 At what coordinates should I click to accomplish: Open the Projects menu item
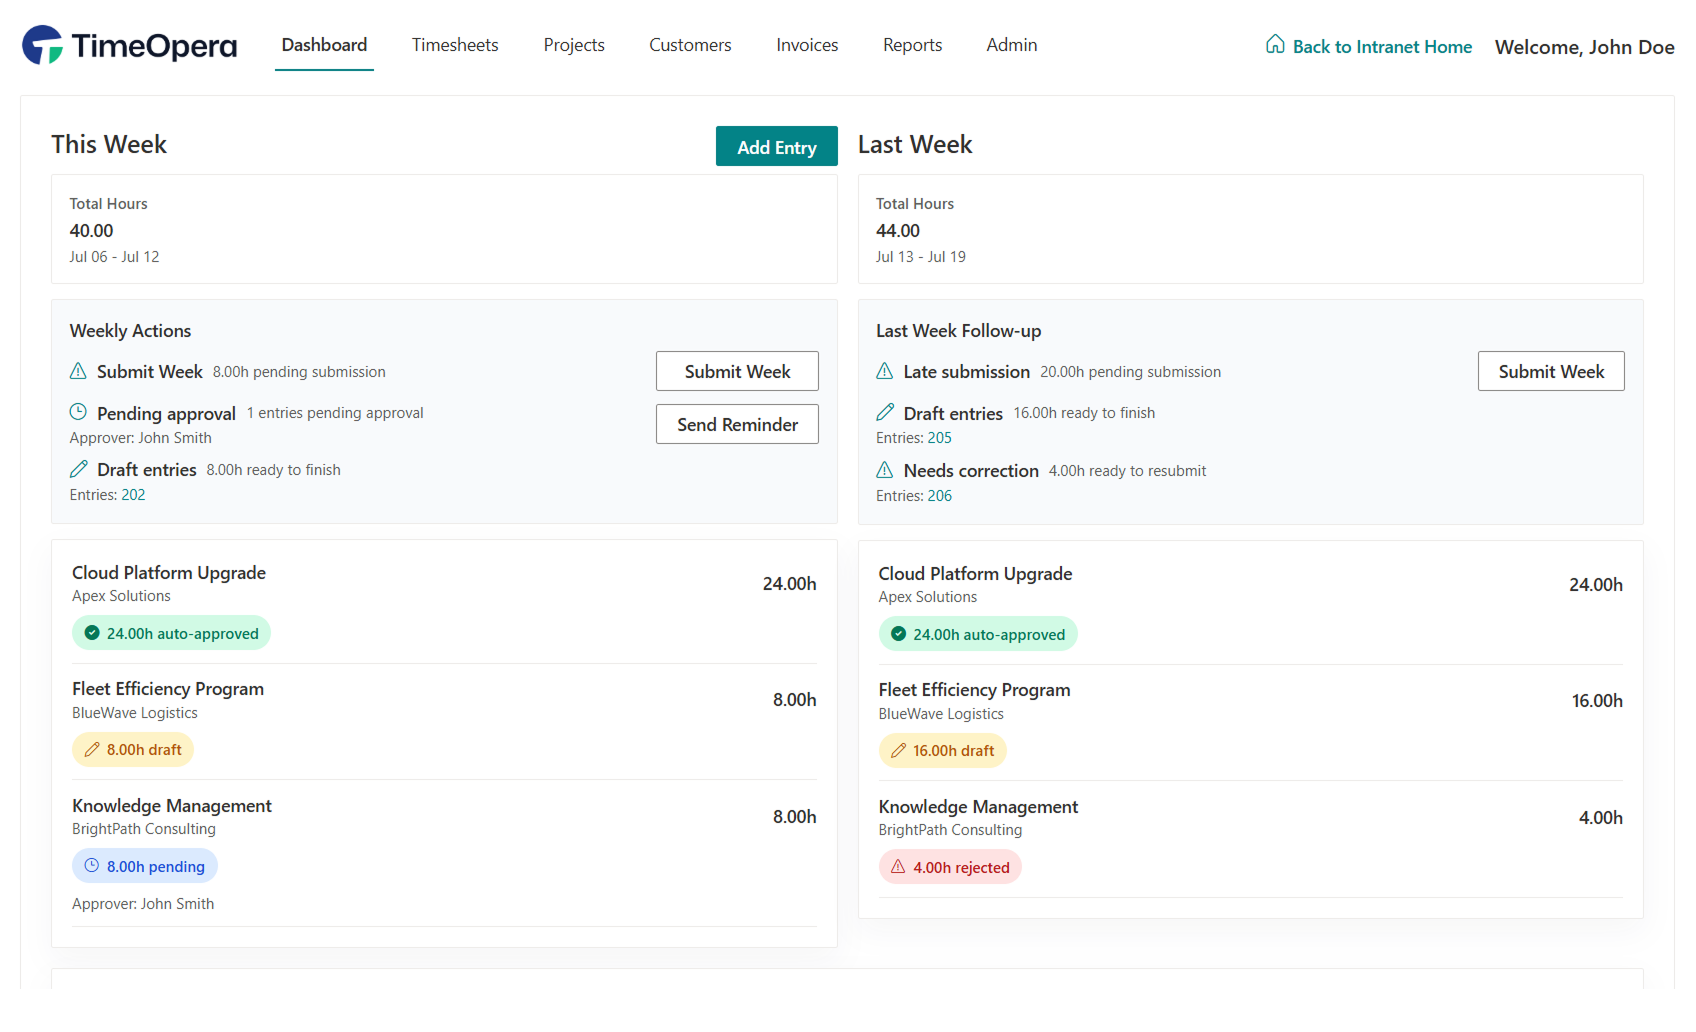pyautogui.click(x=574, y=45)
